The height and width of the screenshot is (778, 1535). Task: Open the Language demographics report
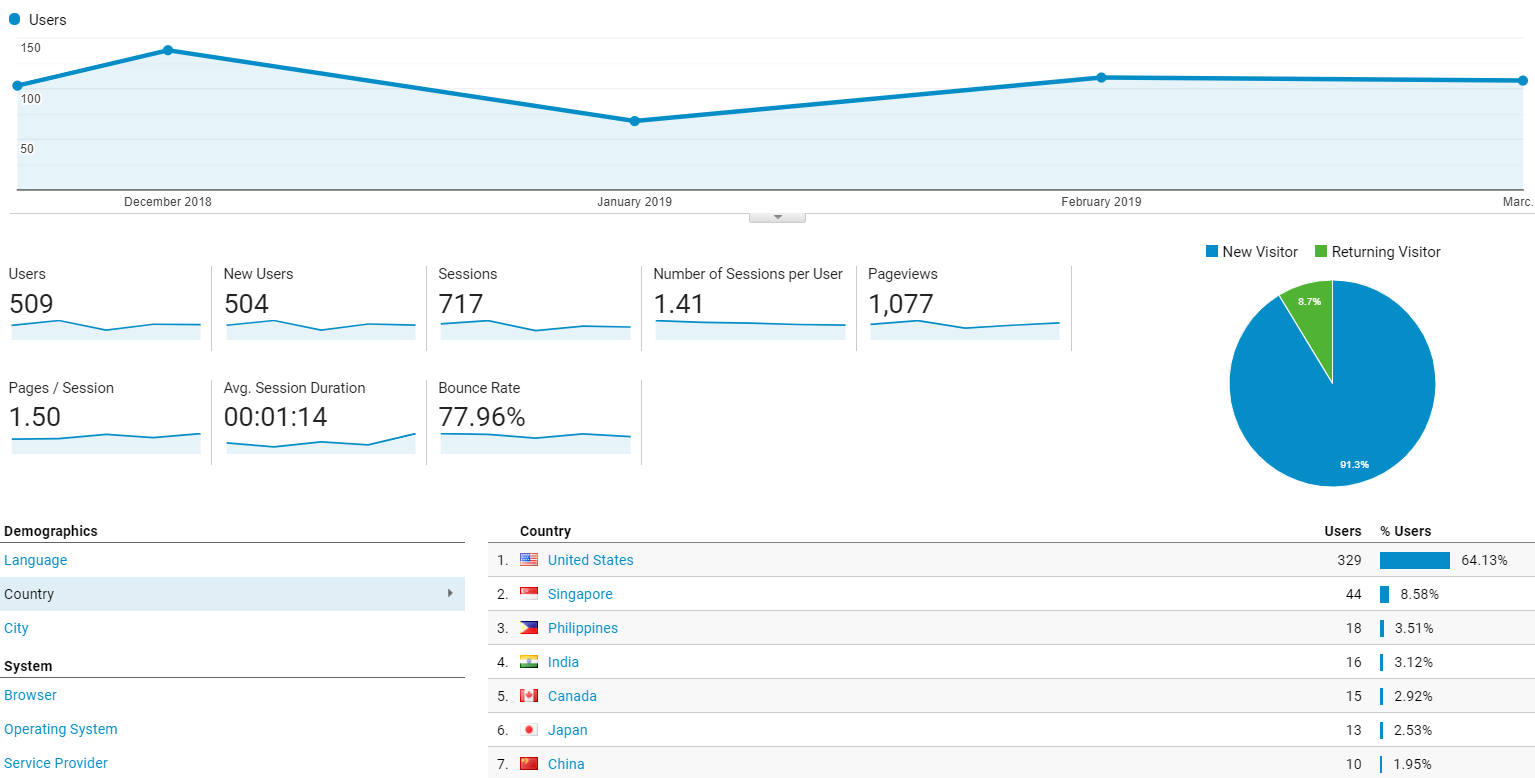tap(36, 560)
